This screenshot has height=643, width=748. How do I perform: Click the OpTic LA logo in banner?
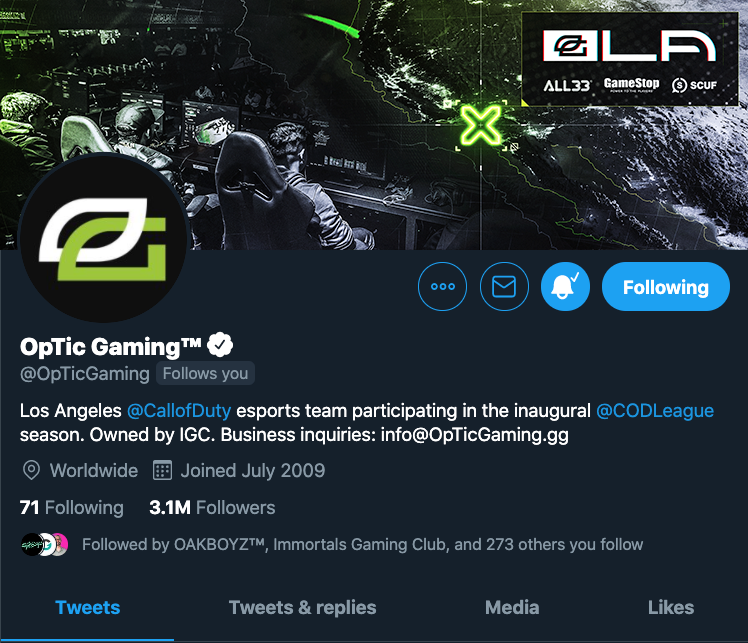(629, 46)
